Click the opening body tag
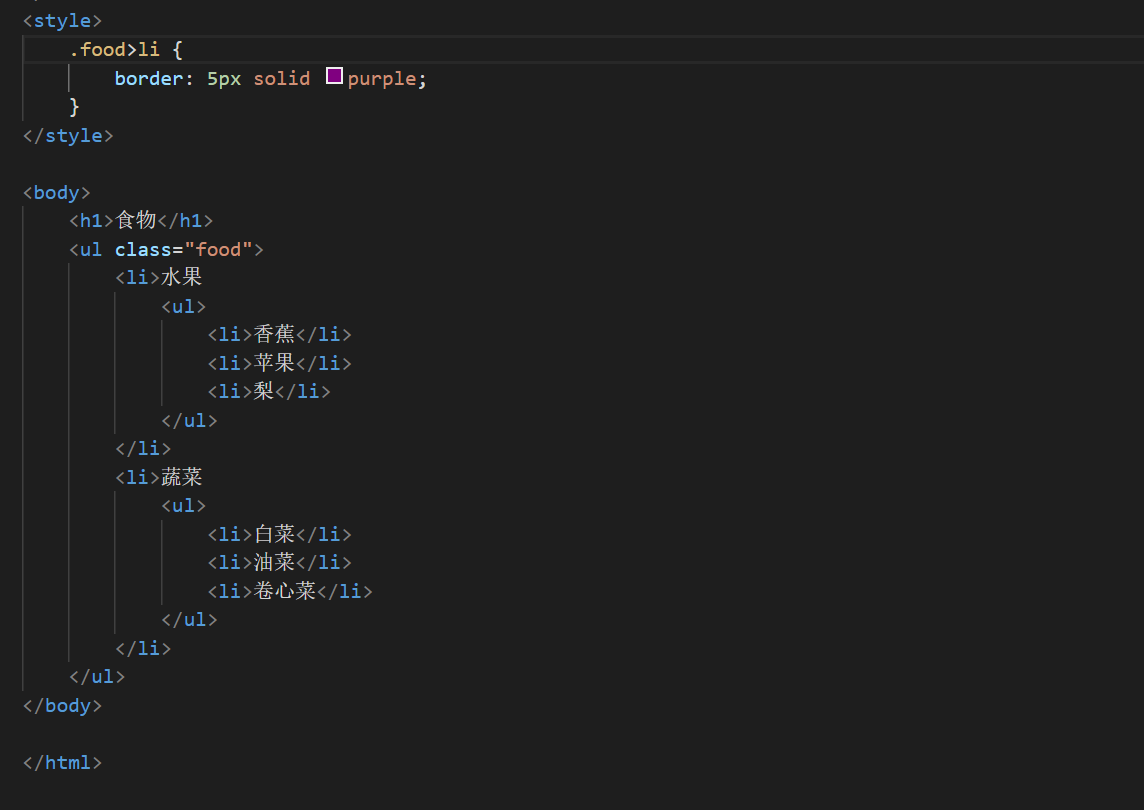Viewport: 1144px width, 810px height. pos(55,191)
